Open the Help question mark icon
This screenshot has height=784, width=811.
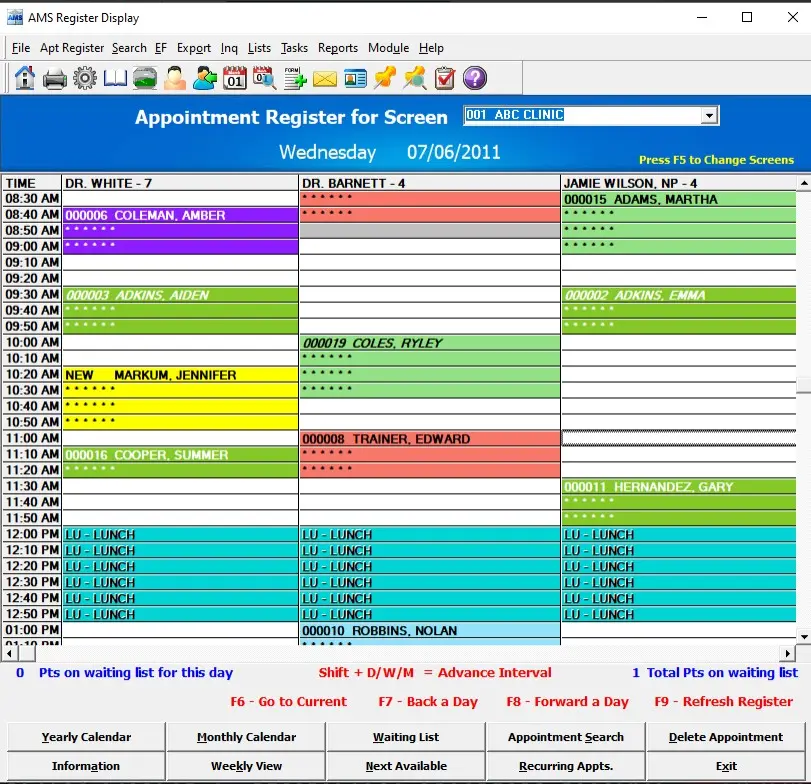coord(474,78)
